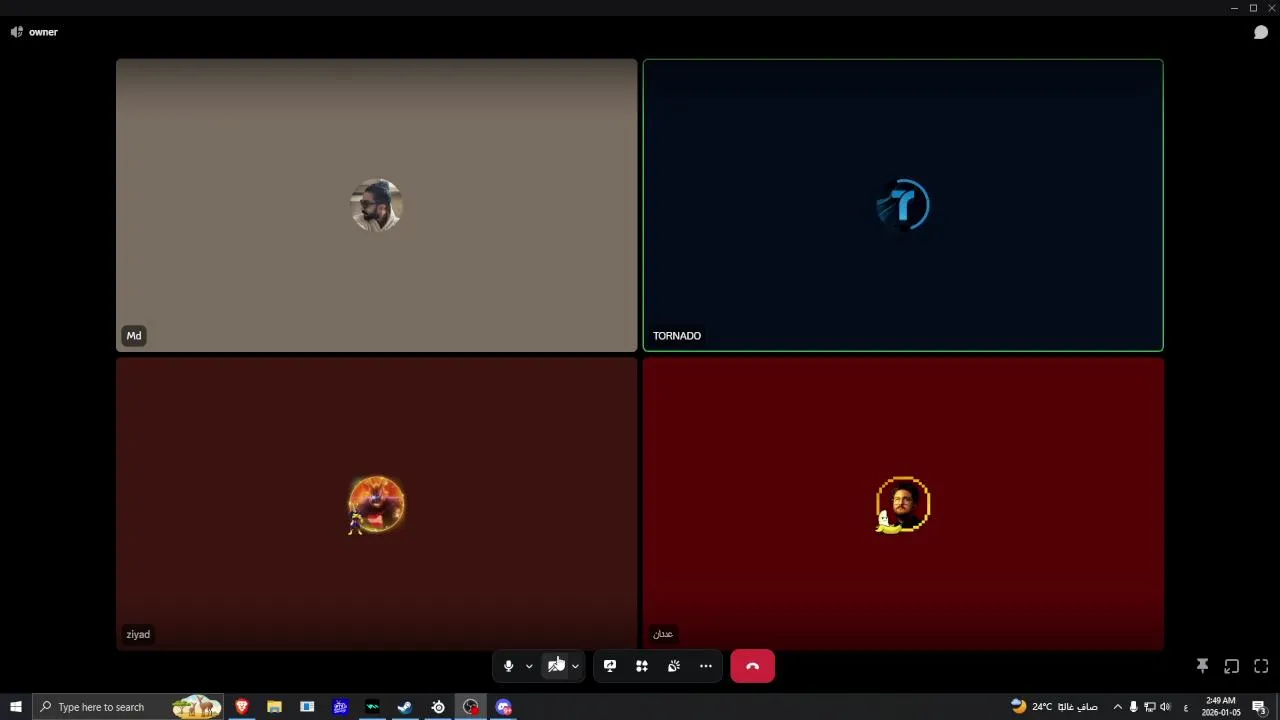Open the system tray microphone icon

(1133, 707)
